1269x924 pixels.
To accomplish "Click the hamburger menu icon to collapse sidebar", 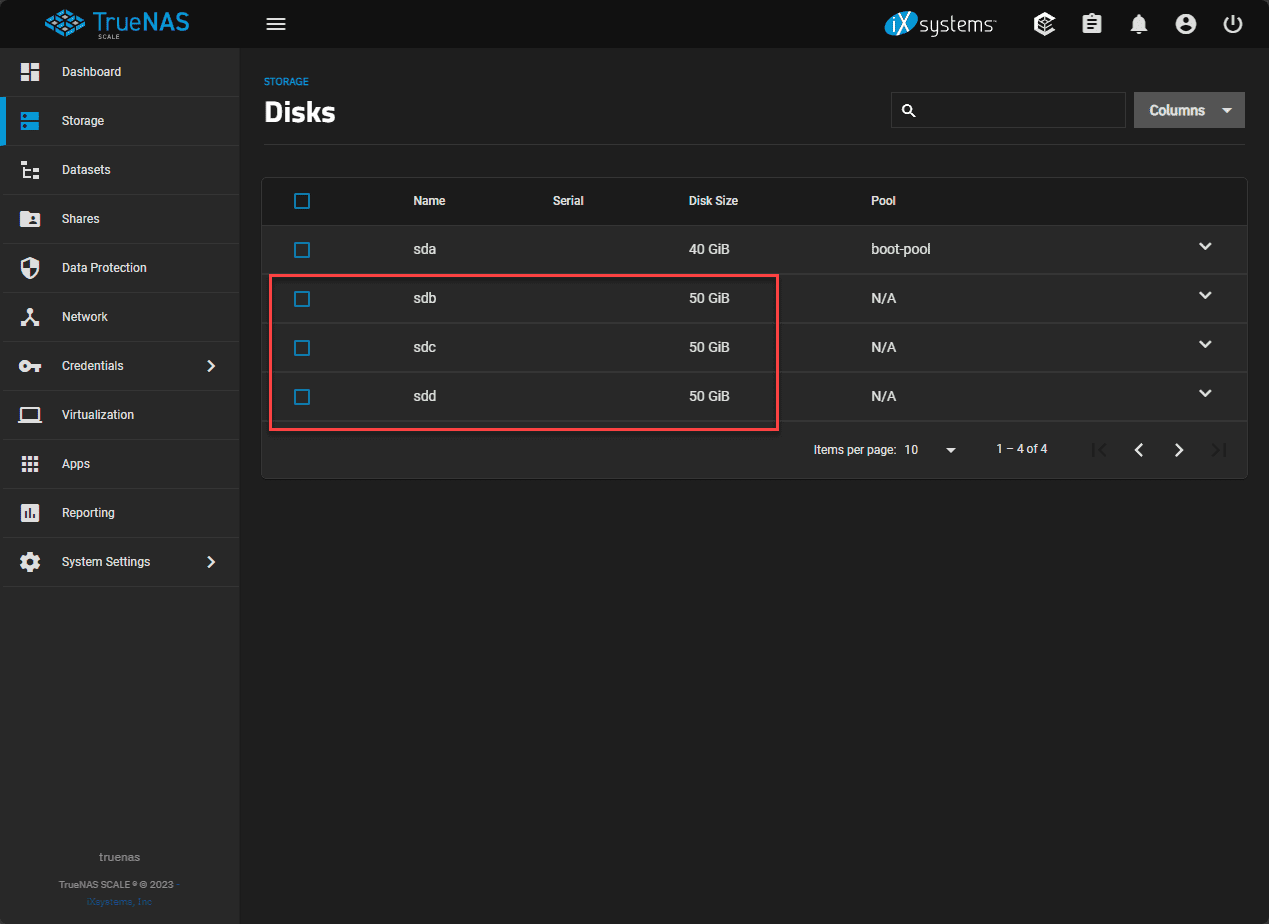I will point(276,24).
